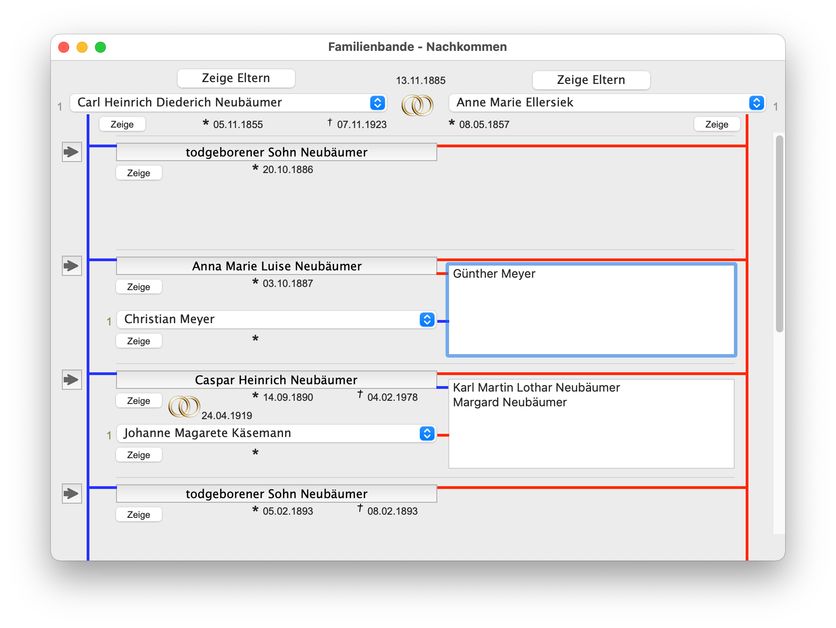Select Karl Martin Lothar Neubäumer in list
The image size is (836, 628).
pyautogui.click(x=536, y=388)
